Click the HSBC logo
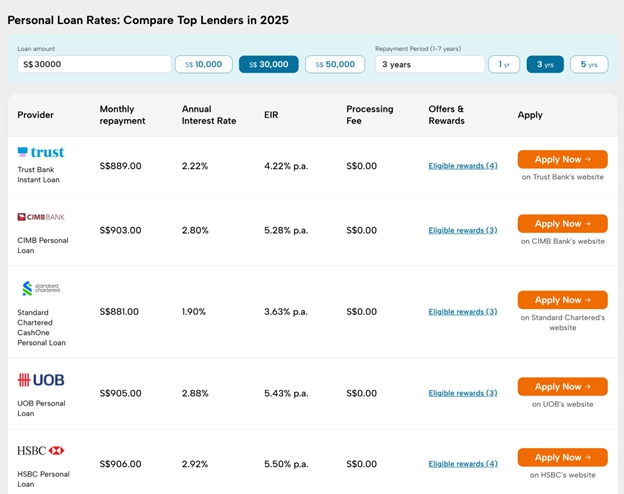The image size is (624, 494). click(41, 451)
